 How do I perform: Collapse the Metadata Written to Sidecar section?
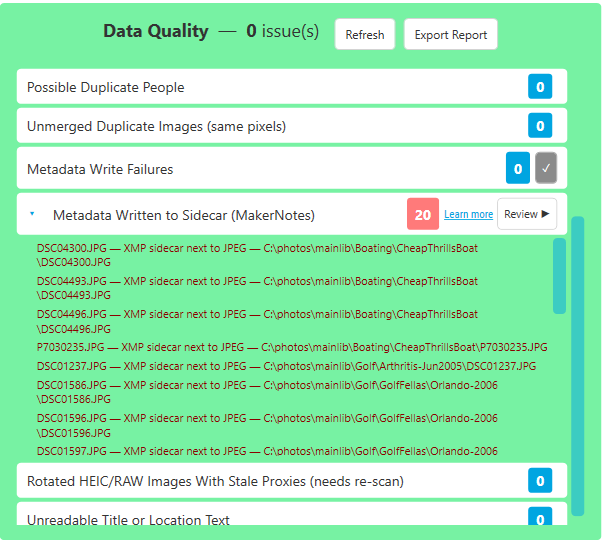(x=32, y=214)
